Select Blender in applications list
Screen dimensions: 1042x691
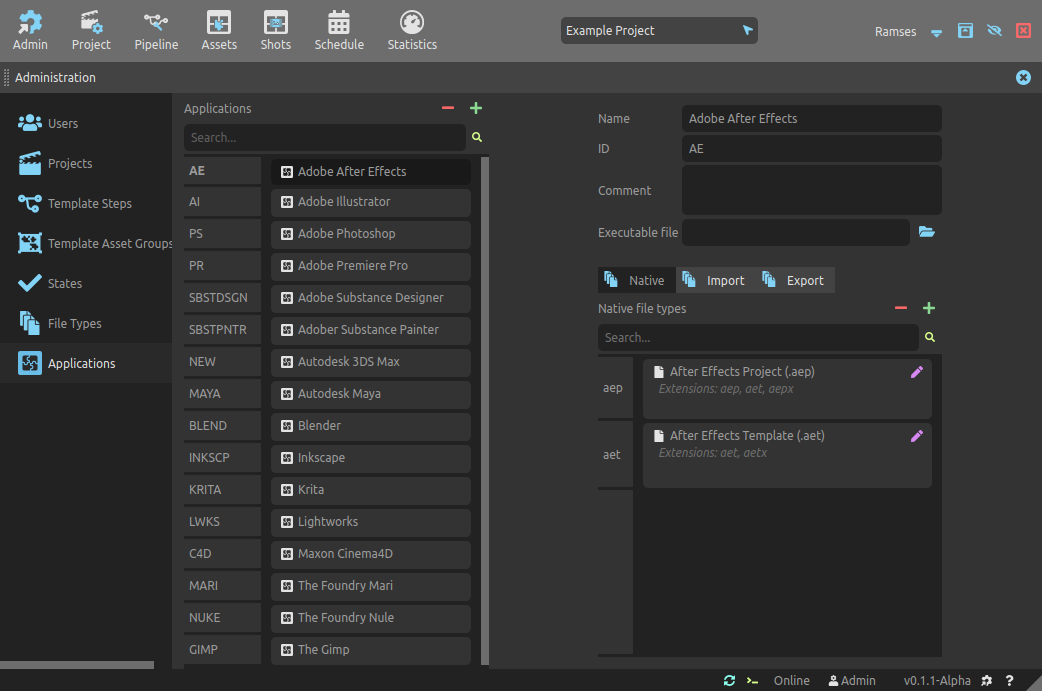(370, 426)
